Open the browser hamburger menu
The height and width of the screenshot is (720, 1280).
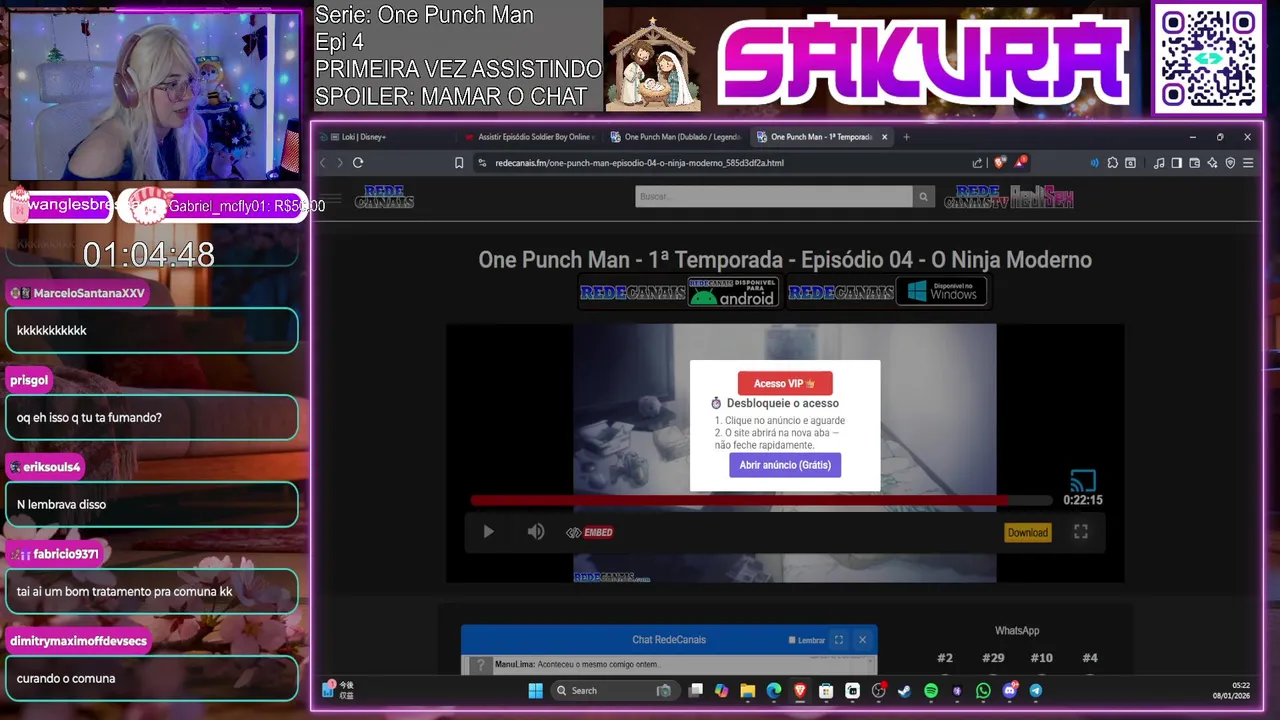pos(1248,163)
